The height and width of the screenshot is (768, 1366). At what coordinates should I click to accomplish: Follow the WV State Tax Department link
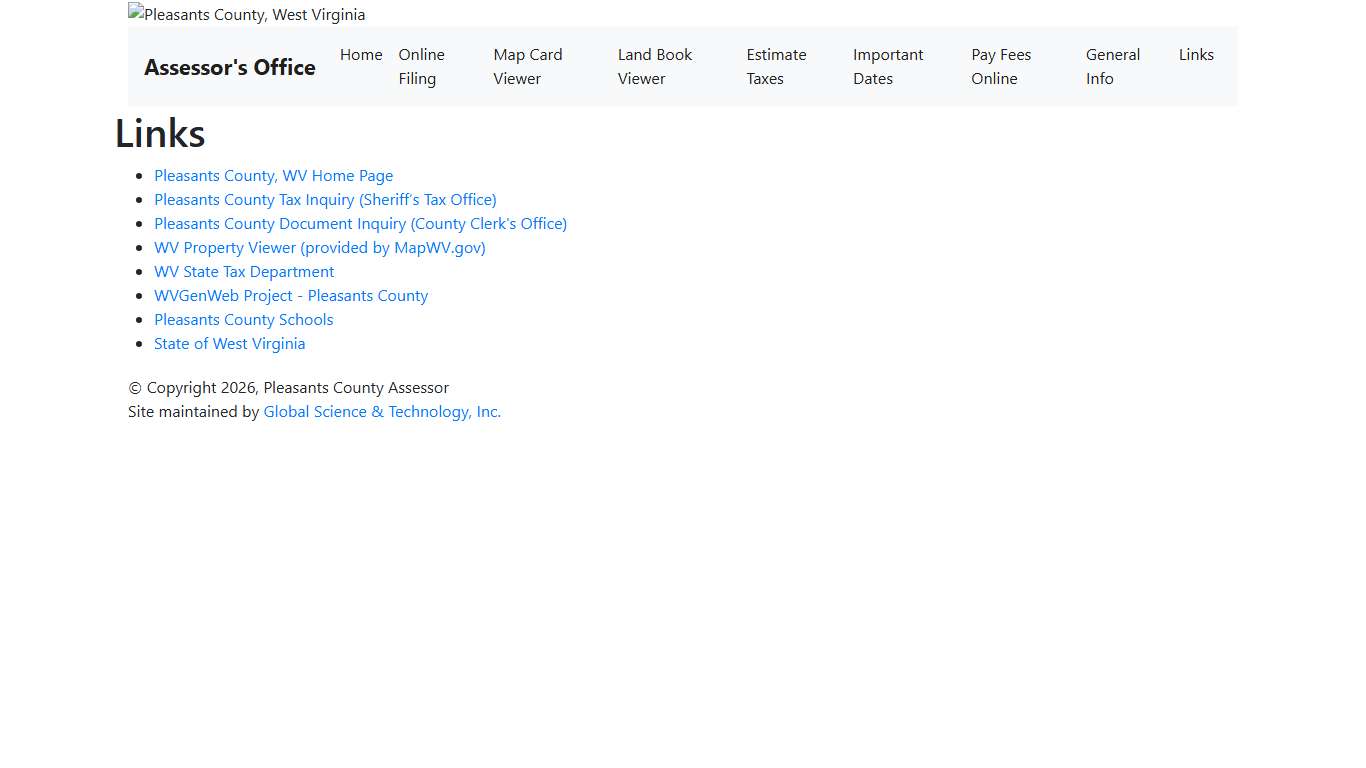click(x=244, y=271)
